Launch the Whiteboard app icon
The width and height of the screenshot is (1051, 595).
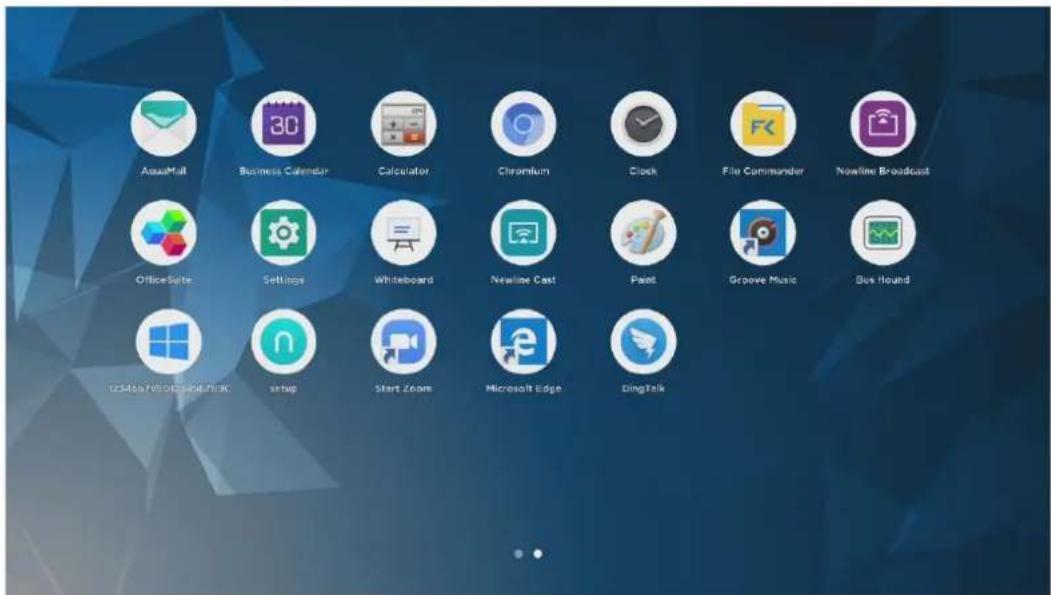[404, 233]
